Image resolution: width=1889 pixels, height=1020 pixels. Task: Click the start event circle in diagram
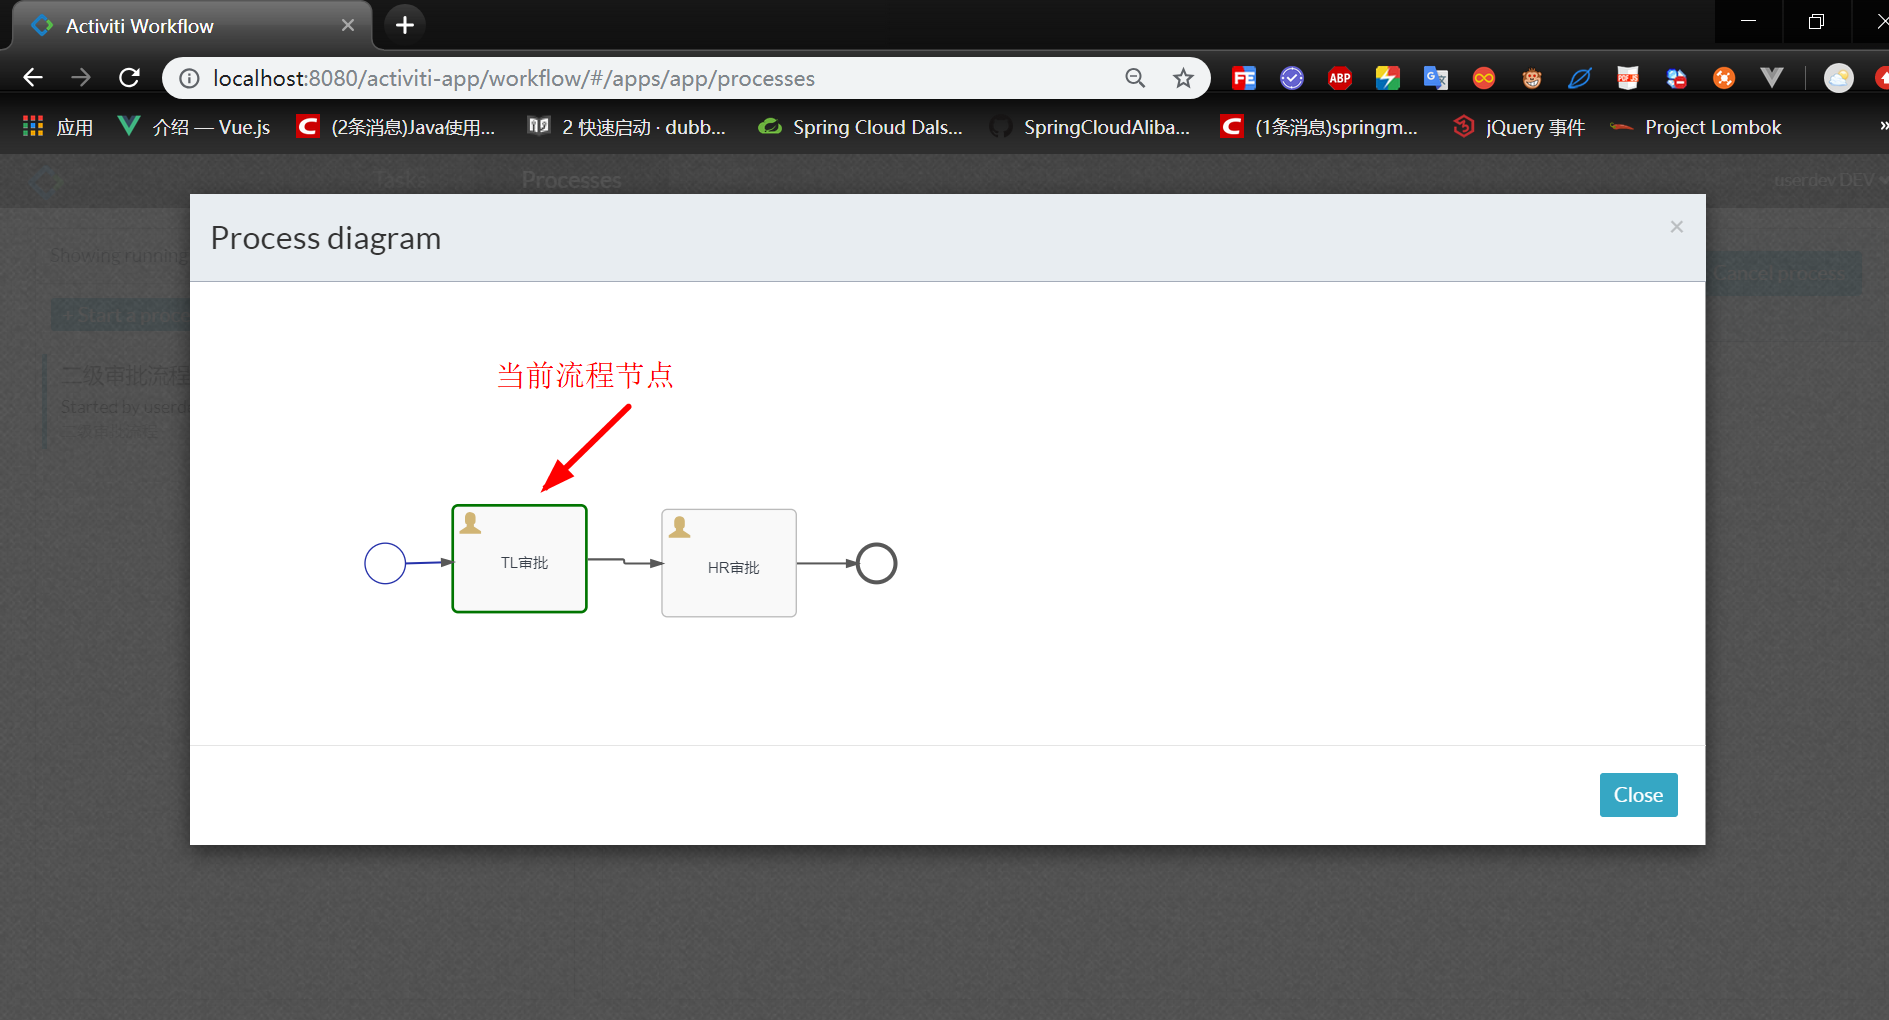pyautogui.click(x=385, y=563)
